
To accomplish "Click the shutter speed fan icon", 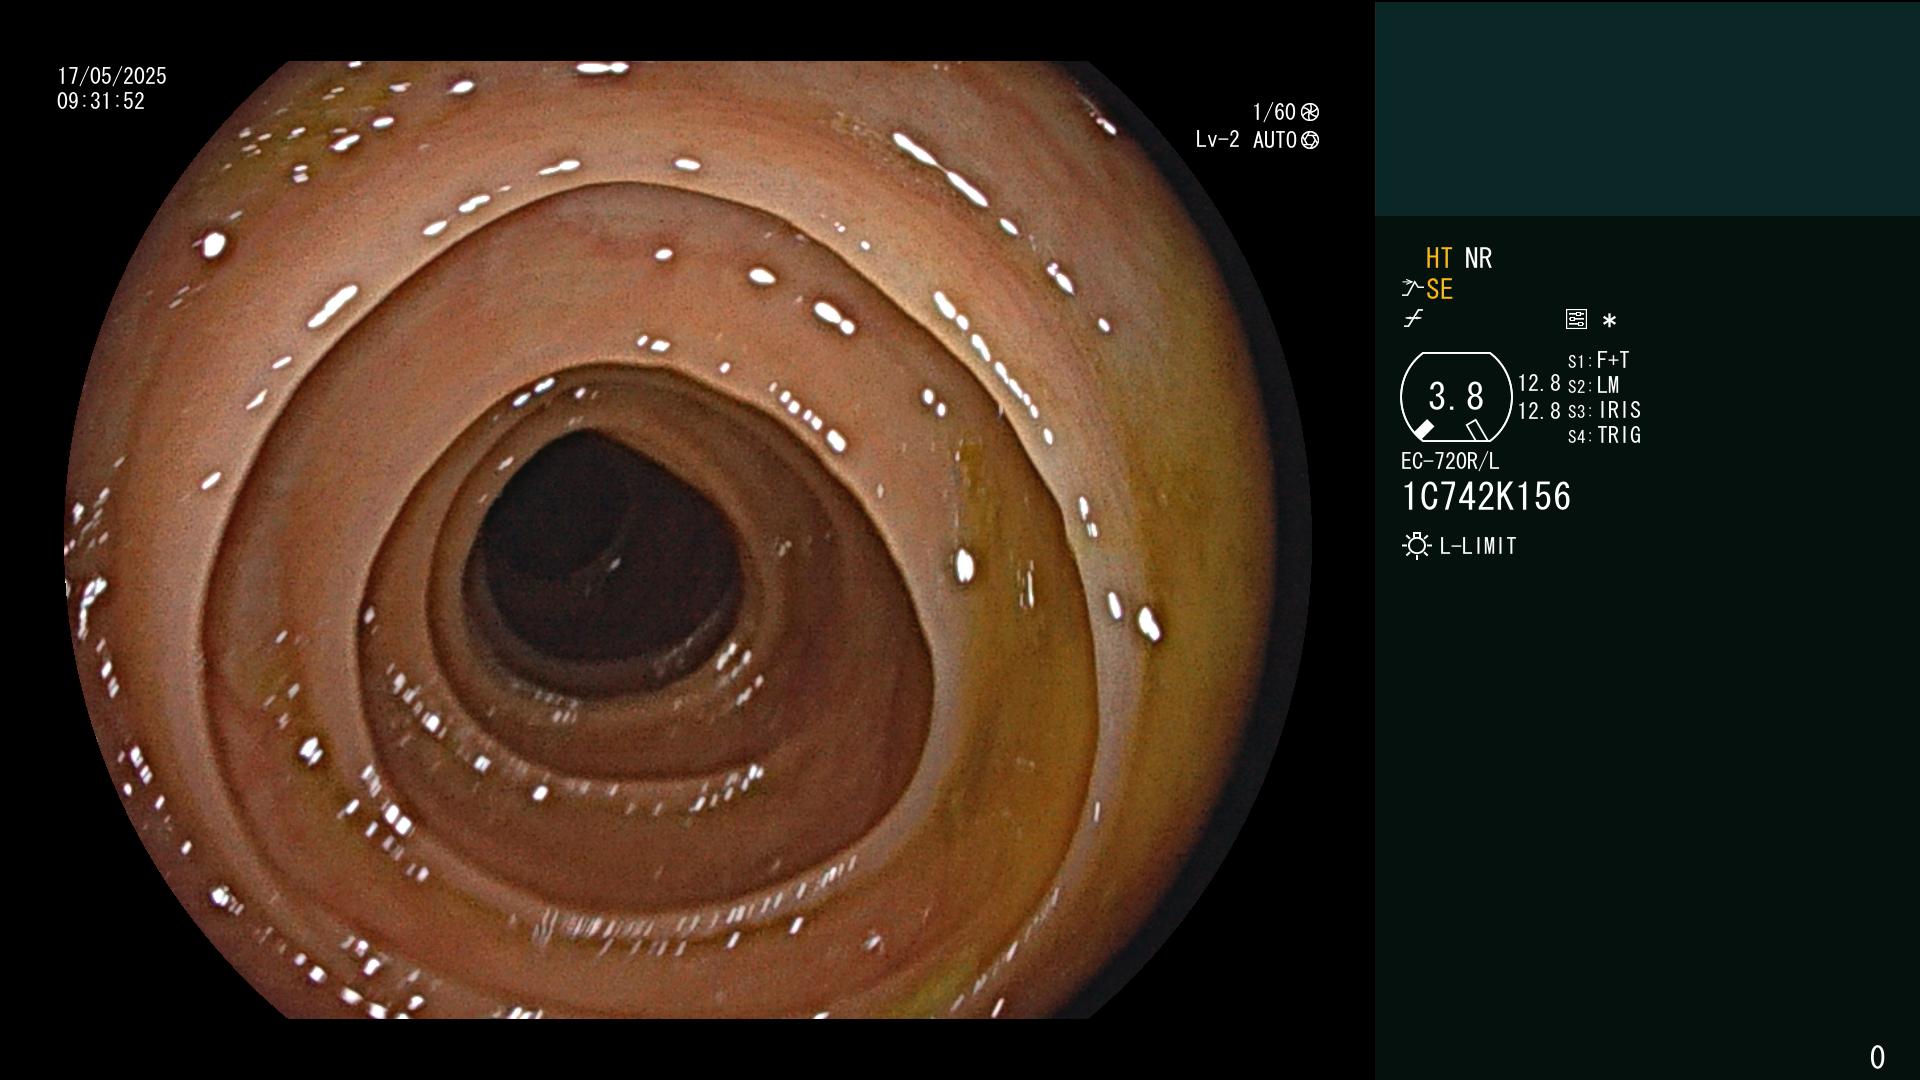I will 1310,112.
